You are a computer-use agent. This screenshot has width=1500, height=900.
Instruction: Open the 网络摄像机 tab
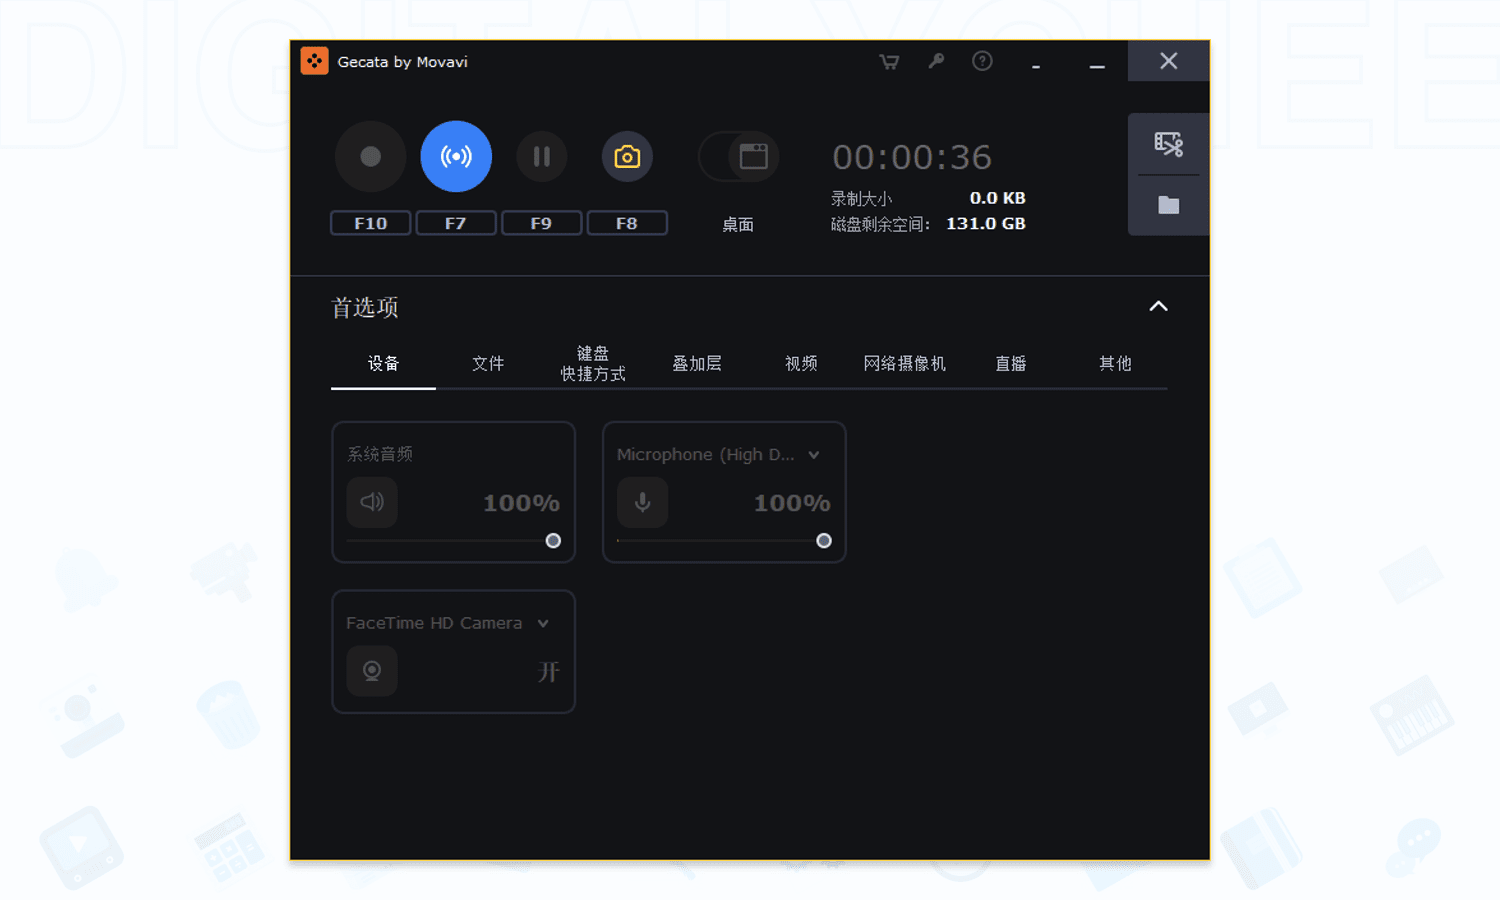[x=904, y=364]
